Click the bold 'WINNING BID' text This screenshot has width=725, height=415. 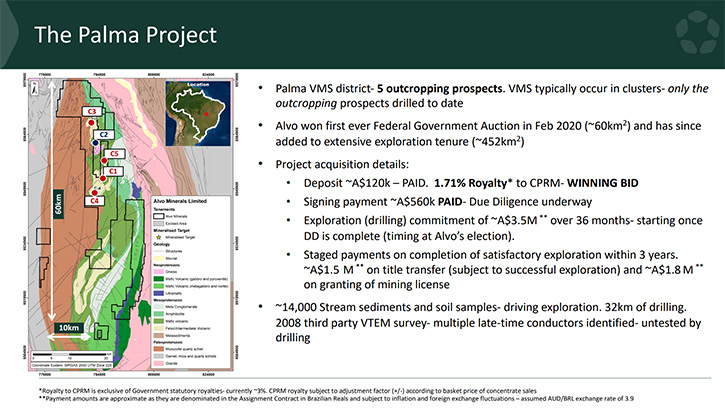pyautogui.click(x=602, y=183)
